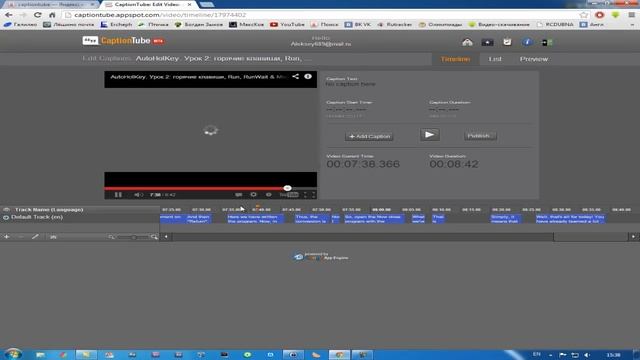Open a new browser tab

[x=207, y=4]
